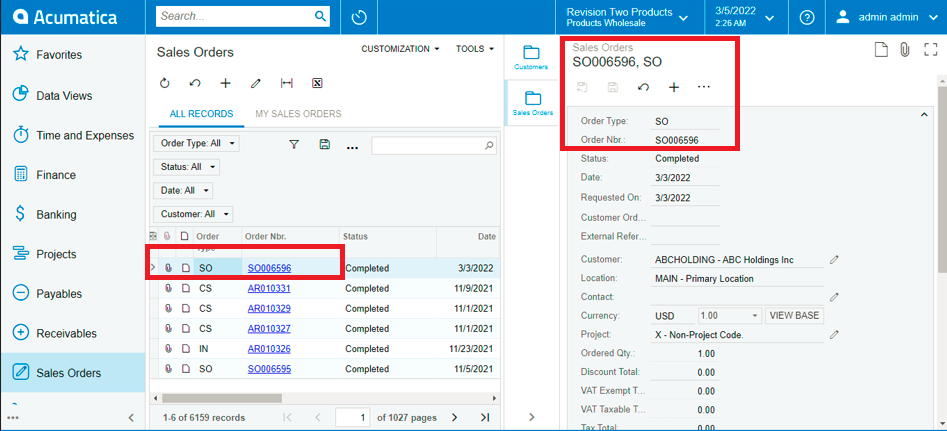This screenshot has width=947, height=431.
Task: Open the attachments paperclip in detail panel
Action: pos(904,49)
